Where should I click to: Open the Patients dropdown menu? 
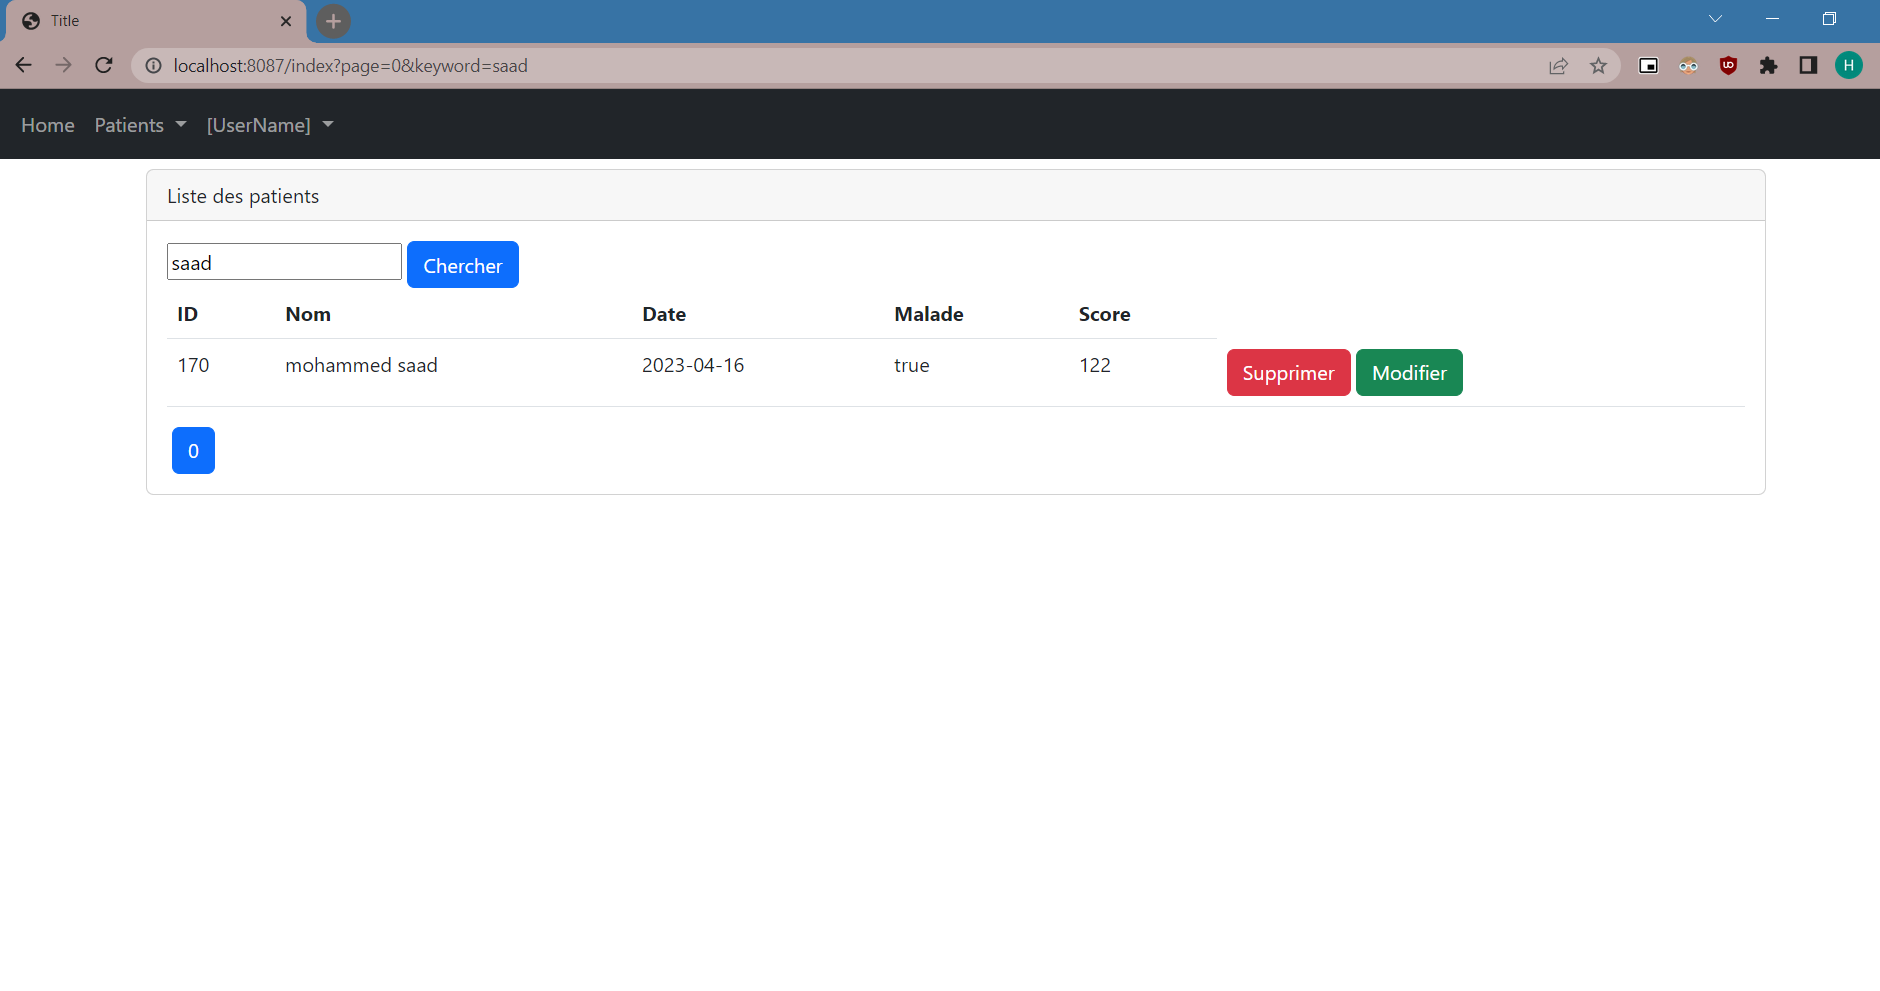coord(139,124)
